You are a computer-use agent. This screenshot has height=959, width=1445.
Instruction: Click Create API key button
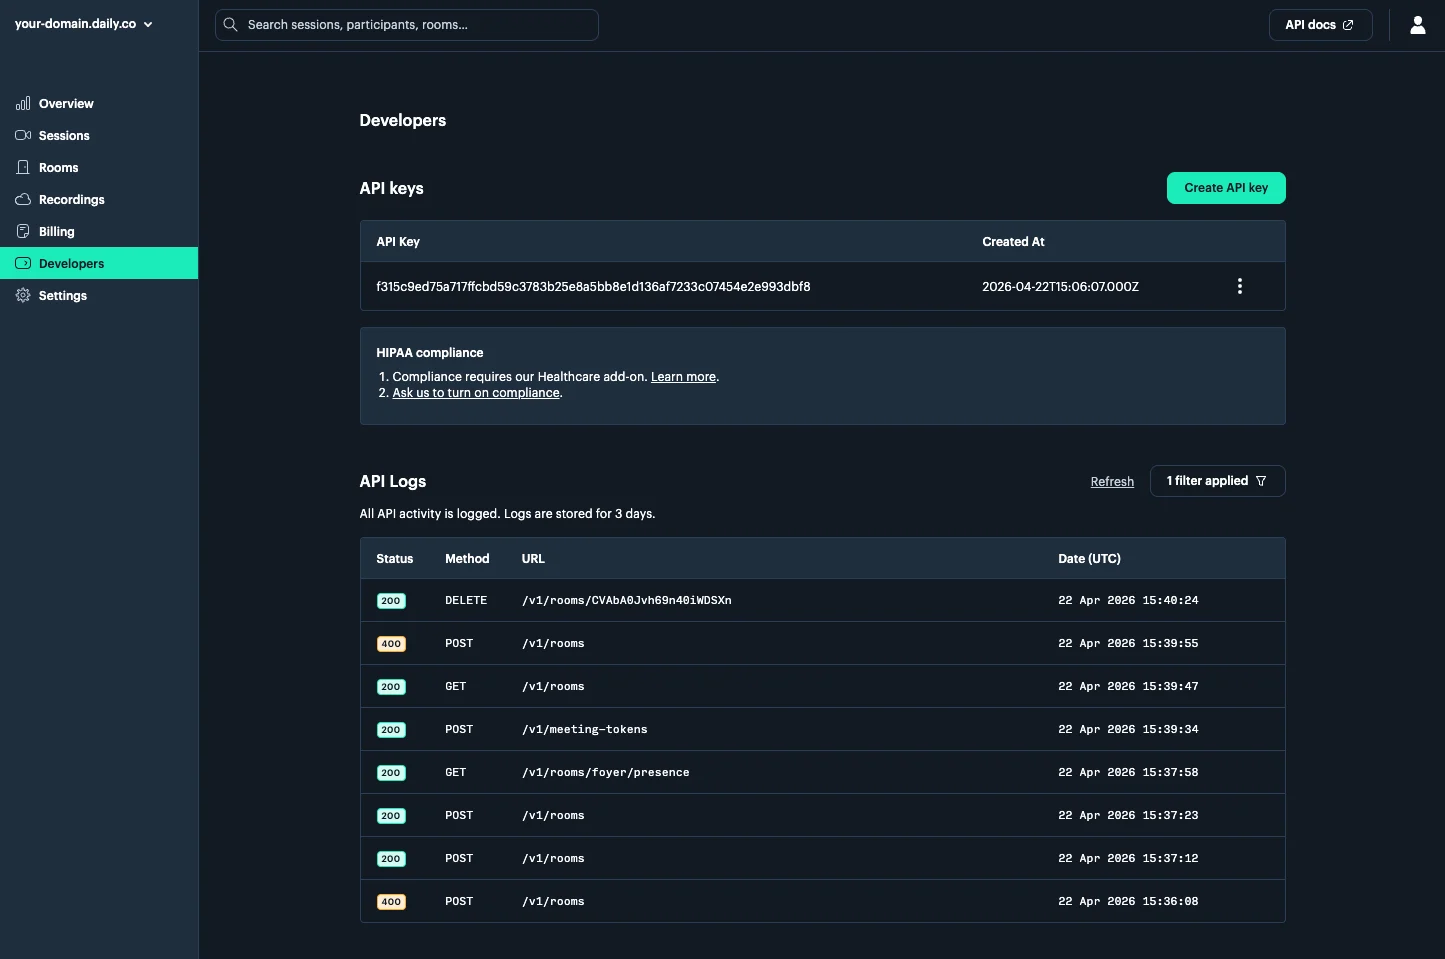(1226, 188)
